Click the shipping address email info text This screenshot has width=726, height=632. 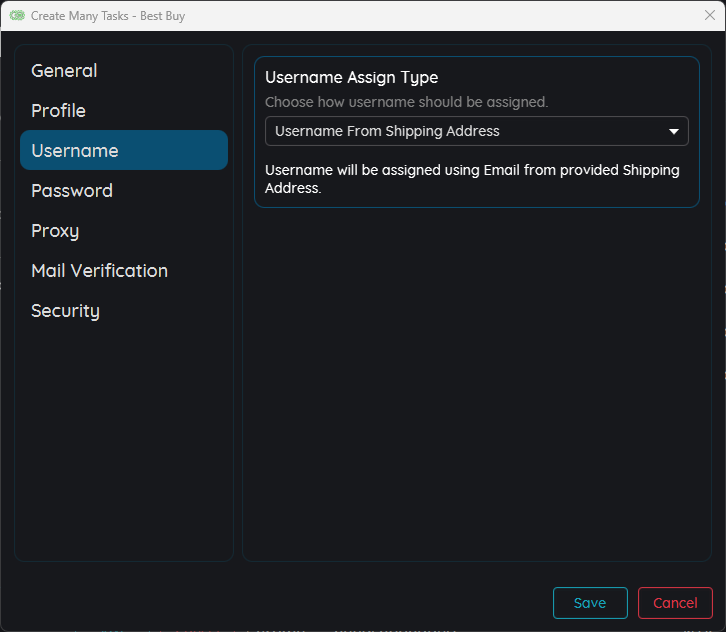point(472,178)
